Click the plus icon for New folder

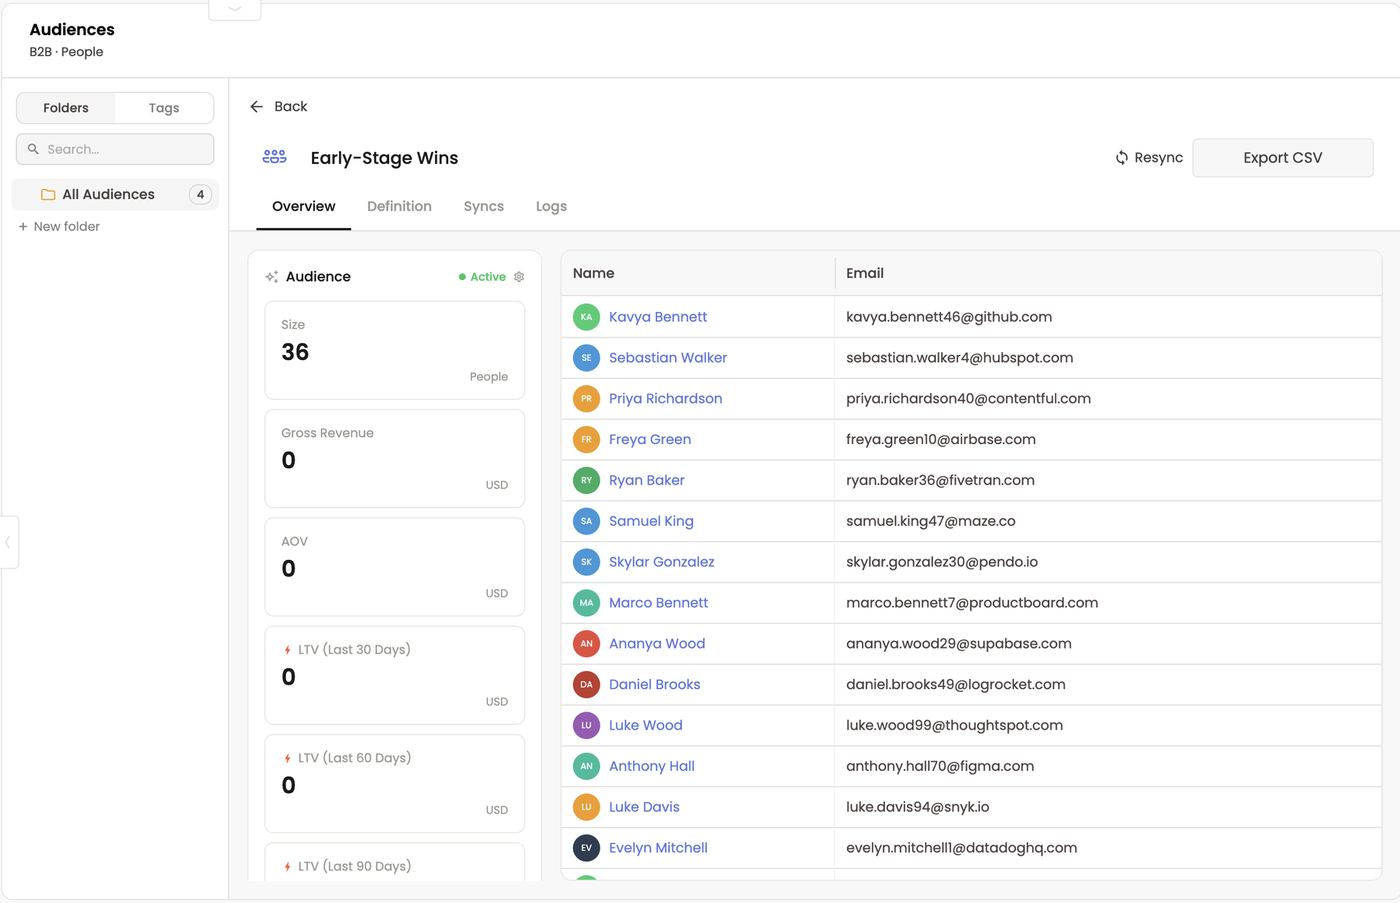click(x=23, y=227)
